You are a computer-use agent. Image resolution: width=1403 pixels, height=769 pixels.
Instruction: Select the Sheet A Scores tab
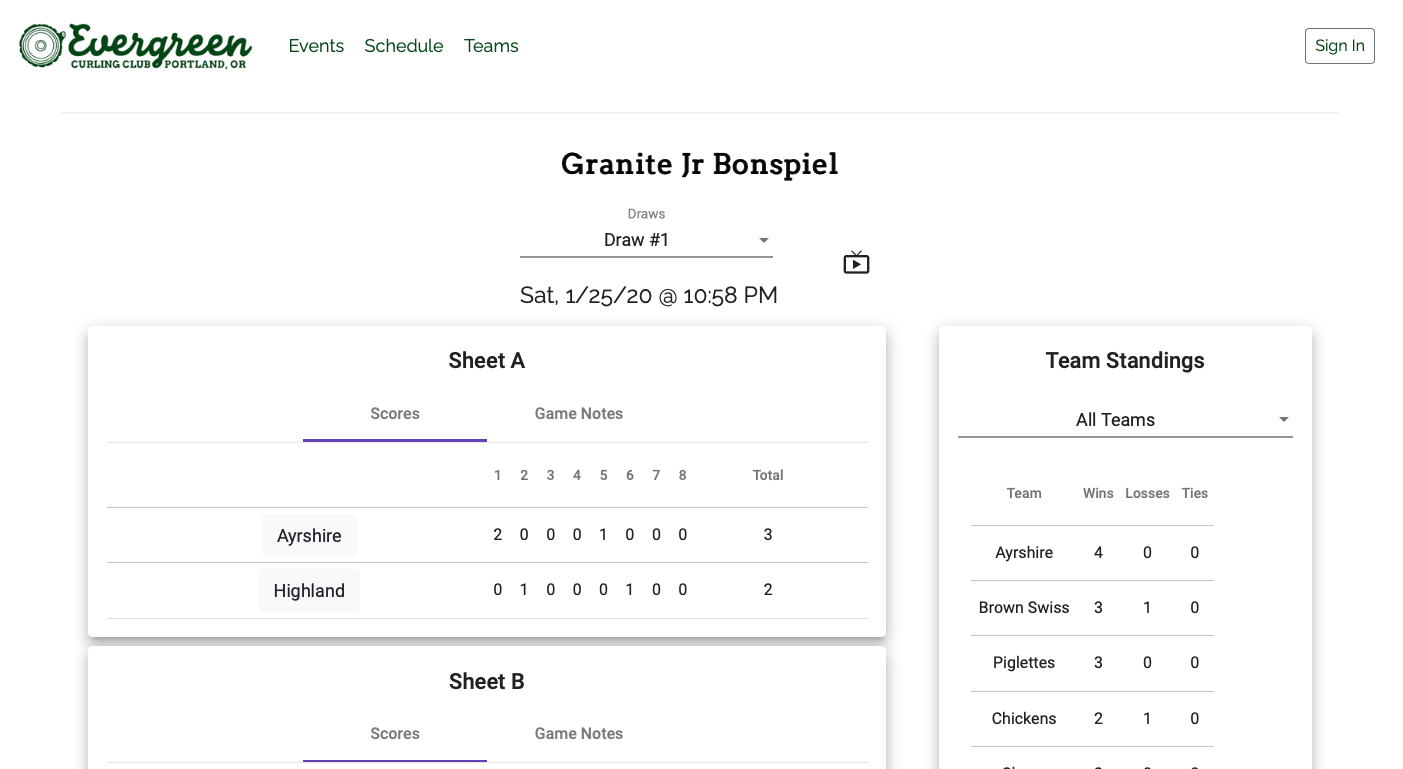(395, 414)
